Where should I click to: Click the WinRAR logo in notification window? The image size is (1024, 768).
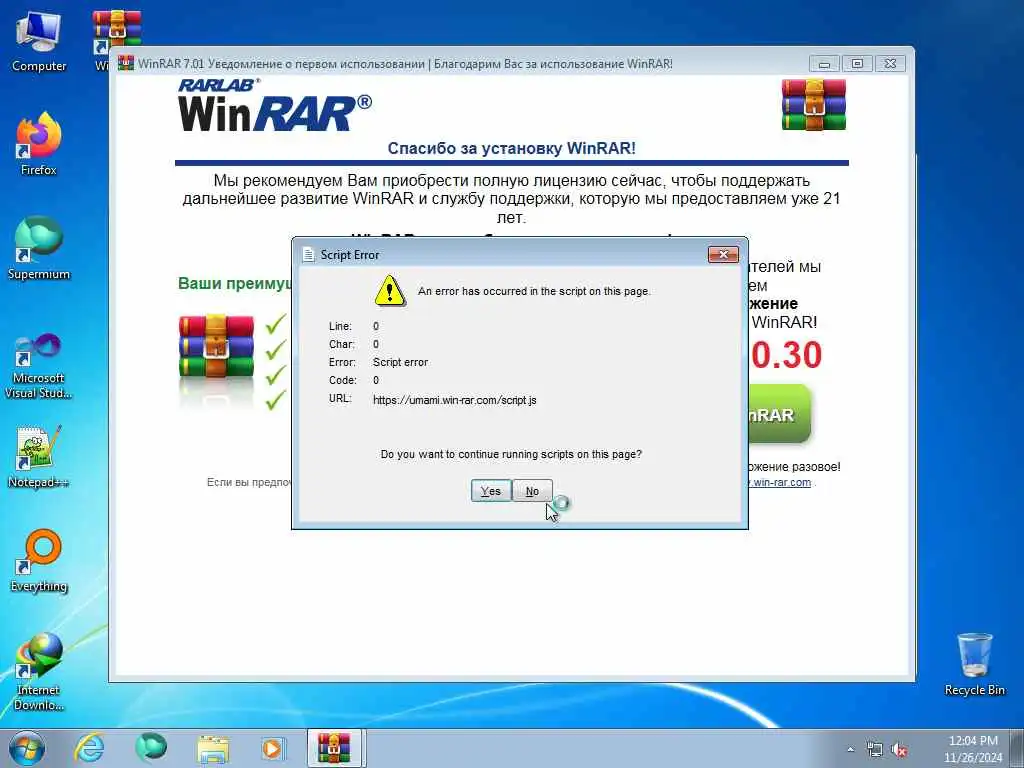274,104
